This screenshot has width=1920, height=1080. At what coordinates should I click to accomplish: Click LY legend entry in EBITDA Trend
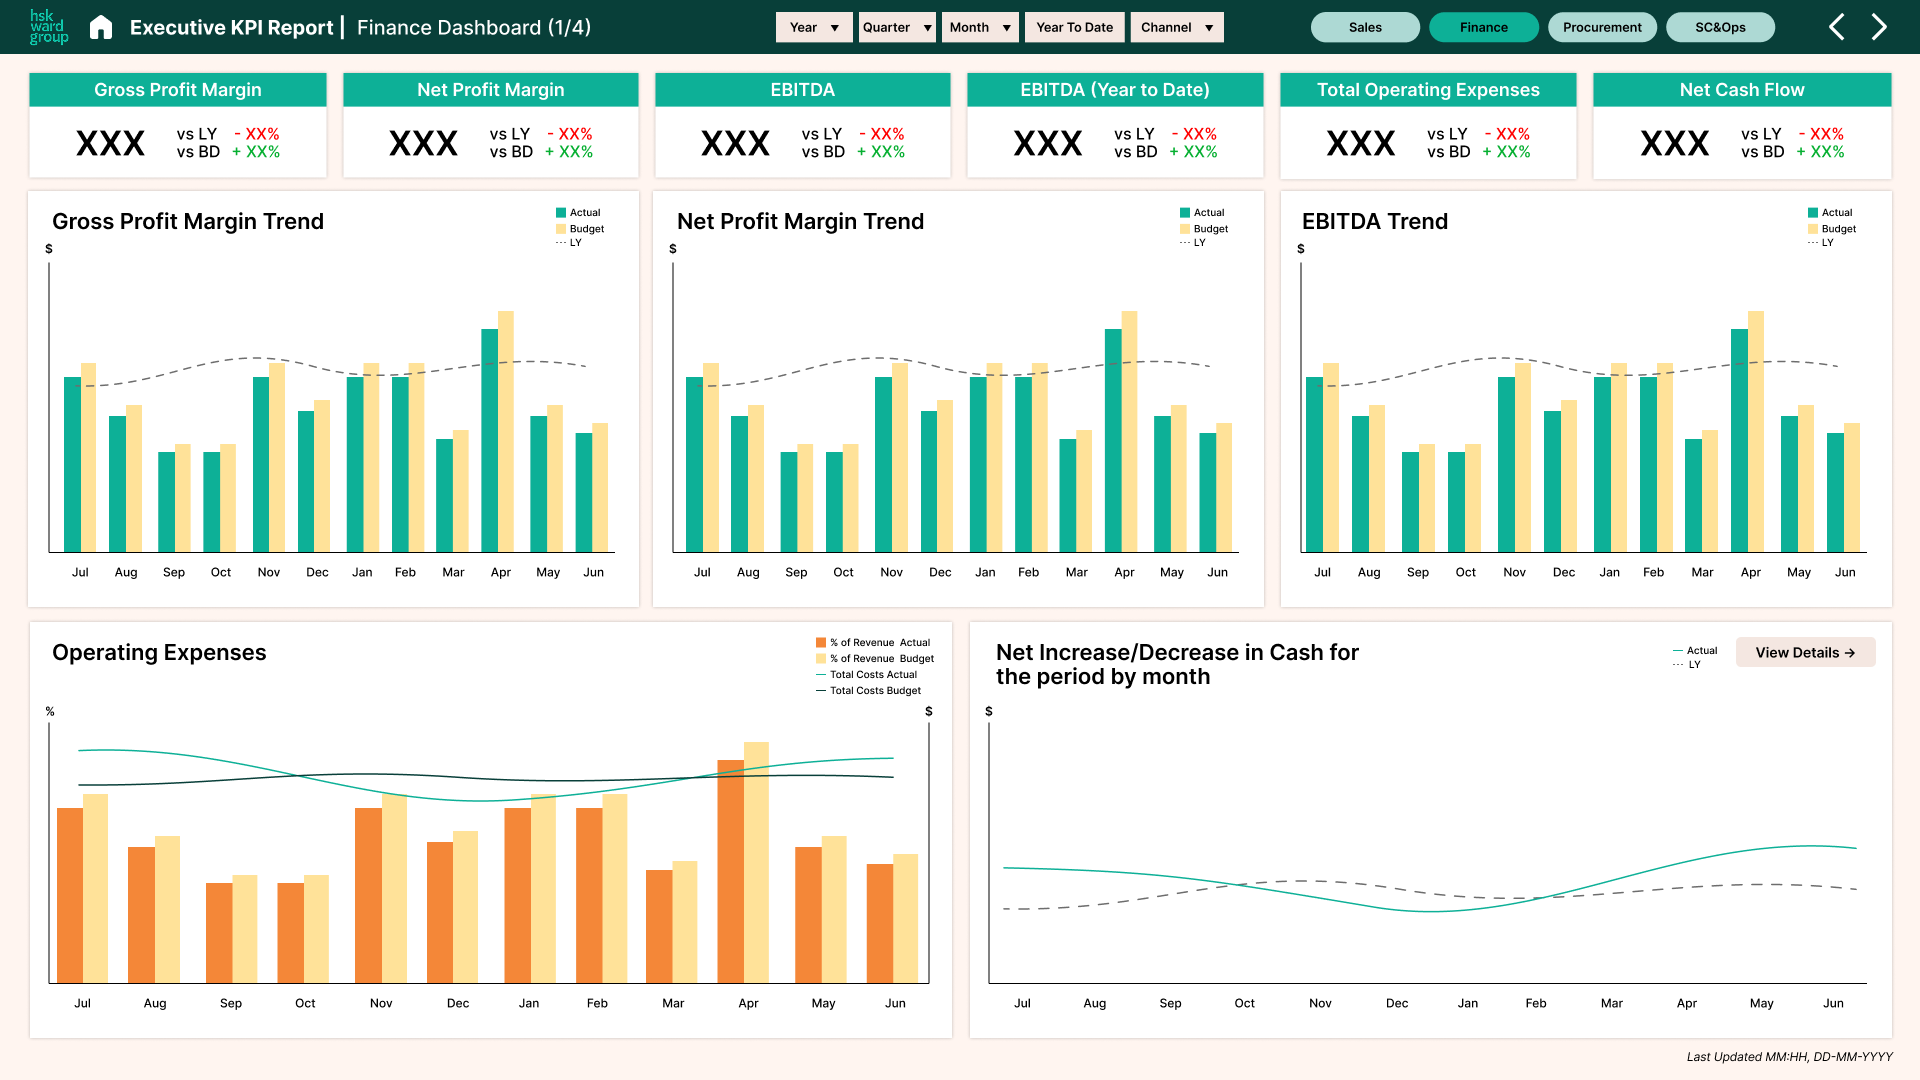[x=1821, y=243]
